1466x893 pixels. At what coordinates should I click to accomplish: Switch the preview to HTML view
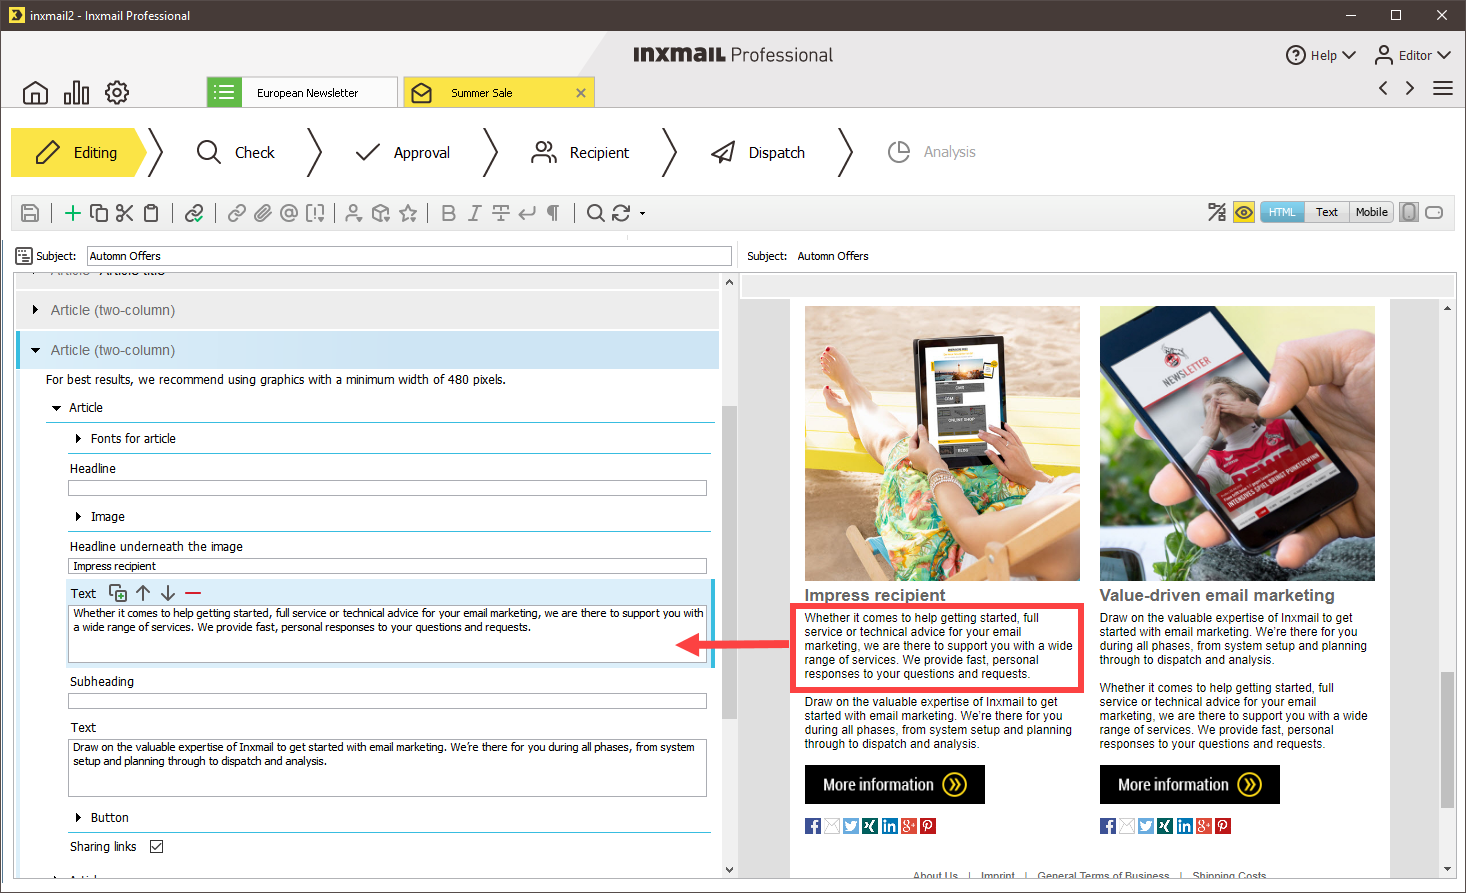(1282, 212)
